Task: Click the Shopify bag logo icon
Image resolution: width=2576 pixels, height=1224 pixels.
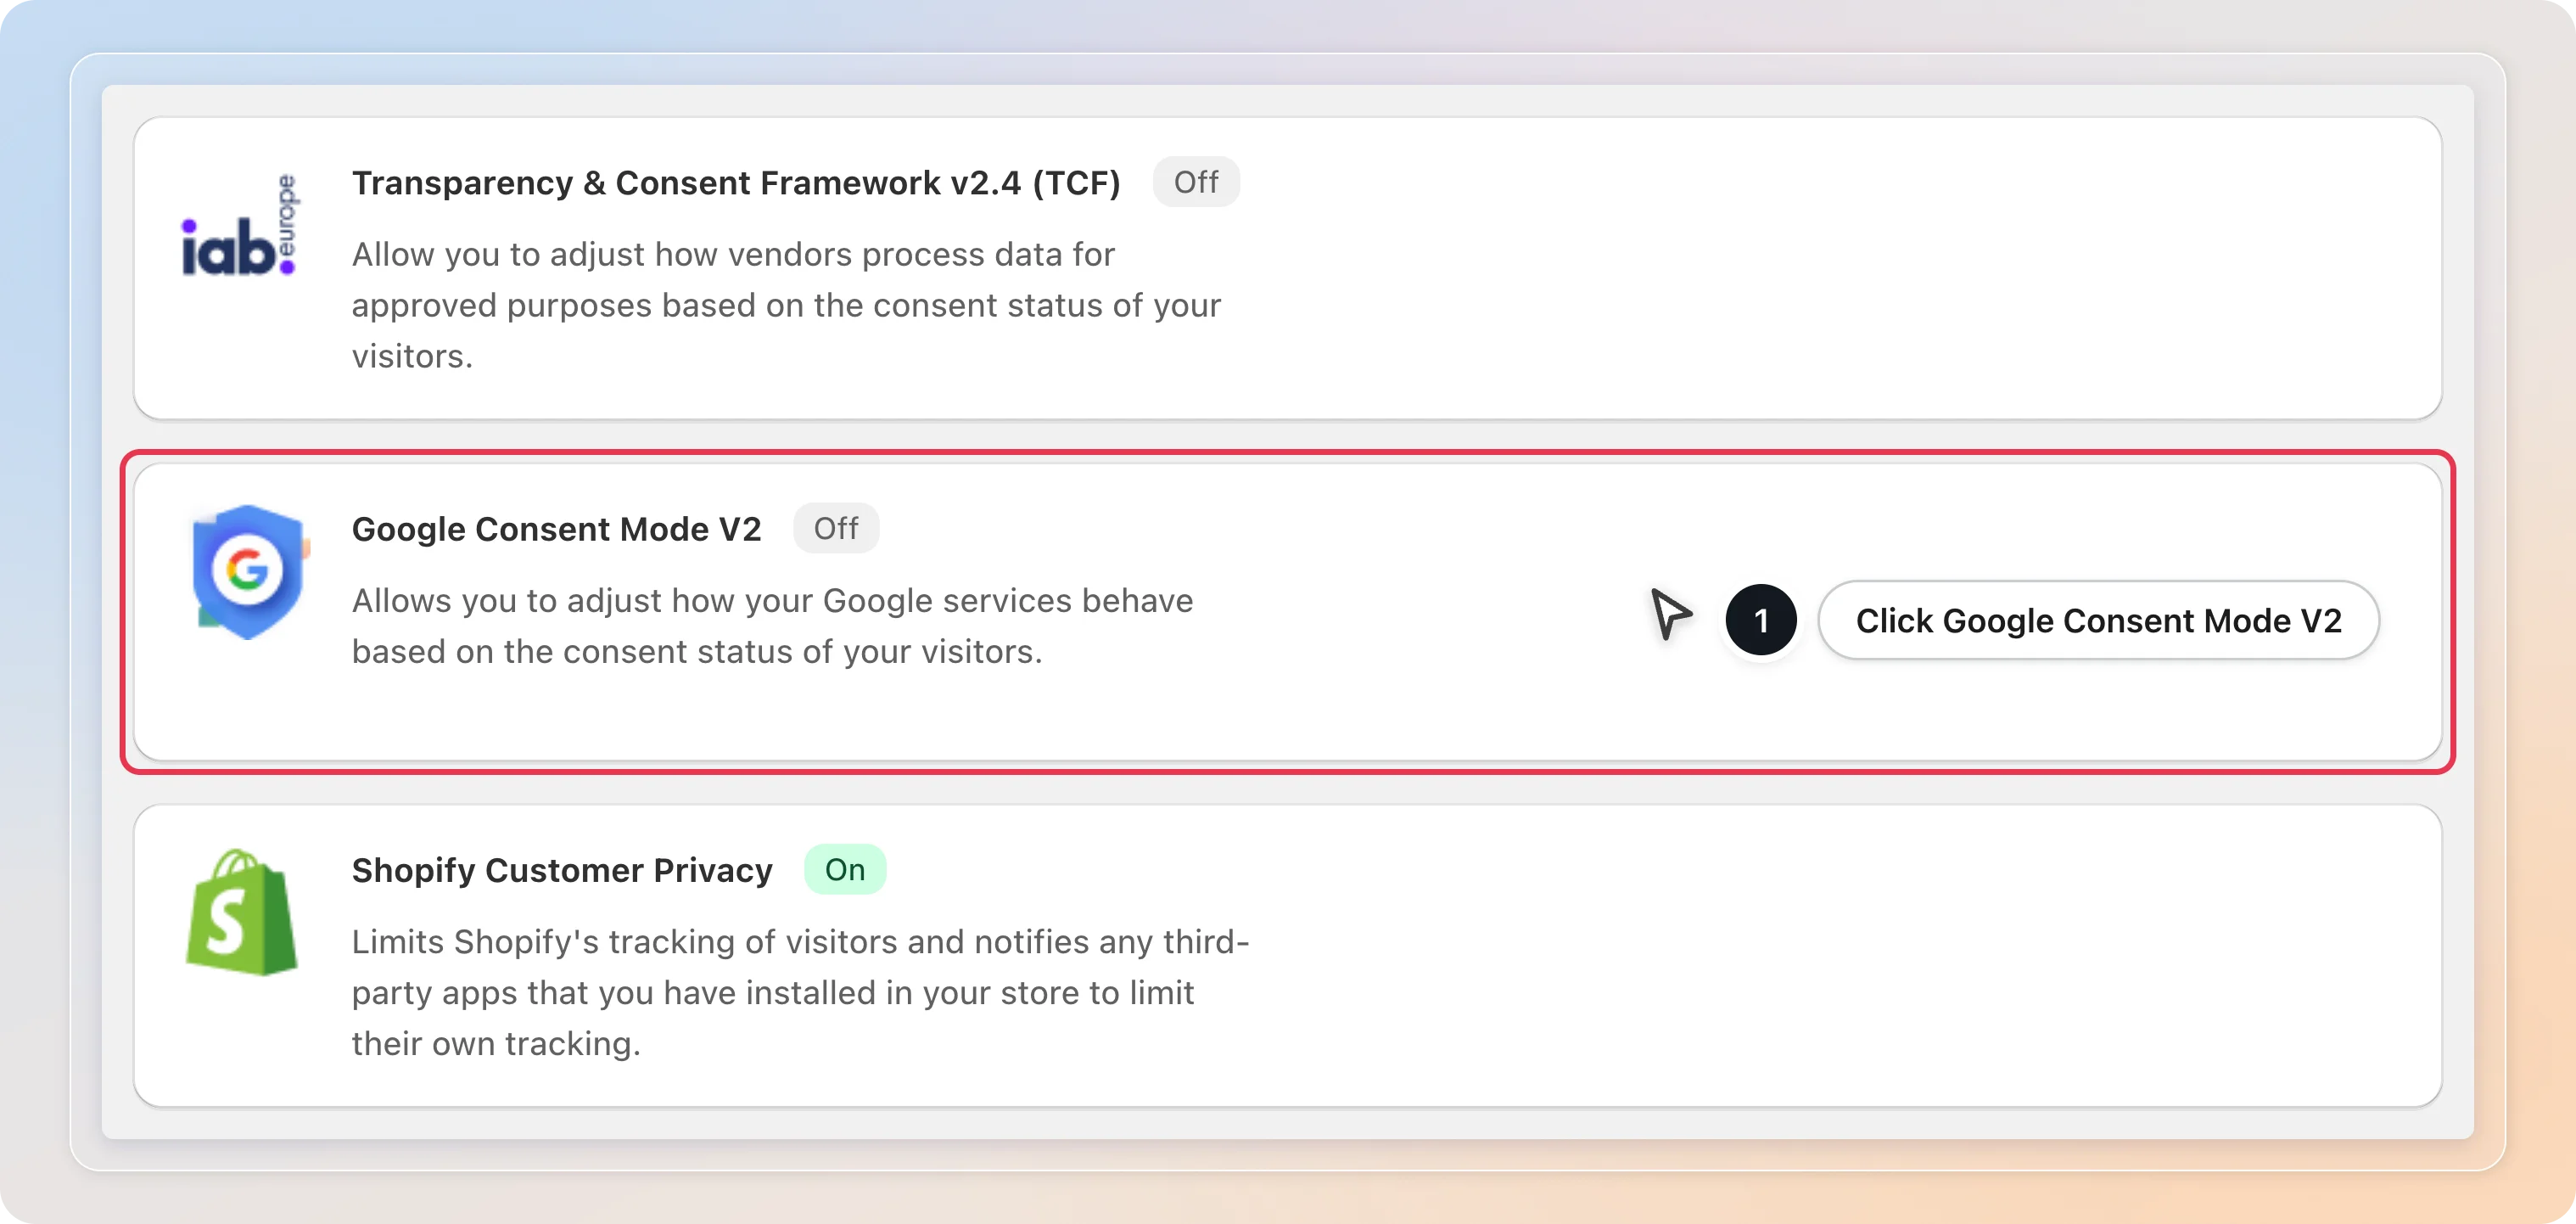Action: click(242, 912)
